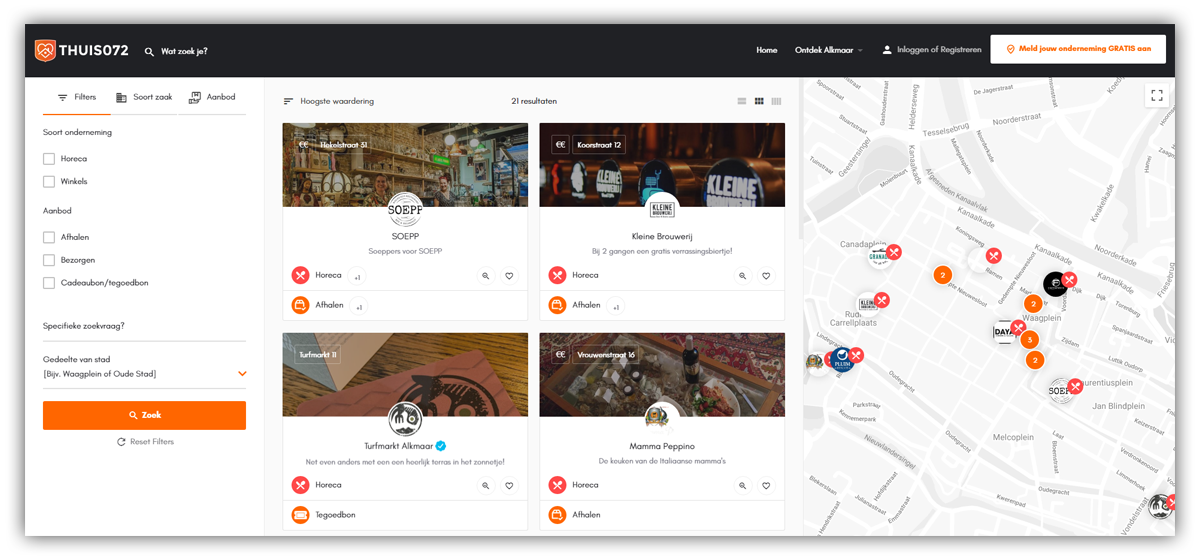Click Reset Filters link
The image size is (1200, 560).
(x=145, y=442)
